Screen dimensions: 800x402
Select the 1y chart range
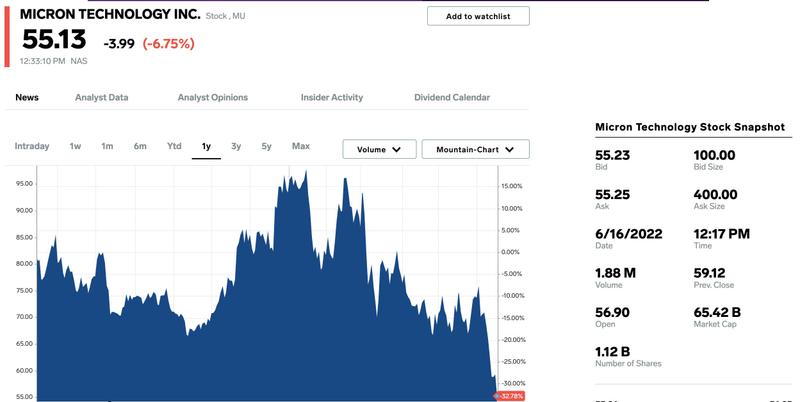click(x=206, y=147)
